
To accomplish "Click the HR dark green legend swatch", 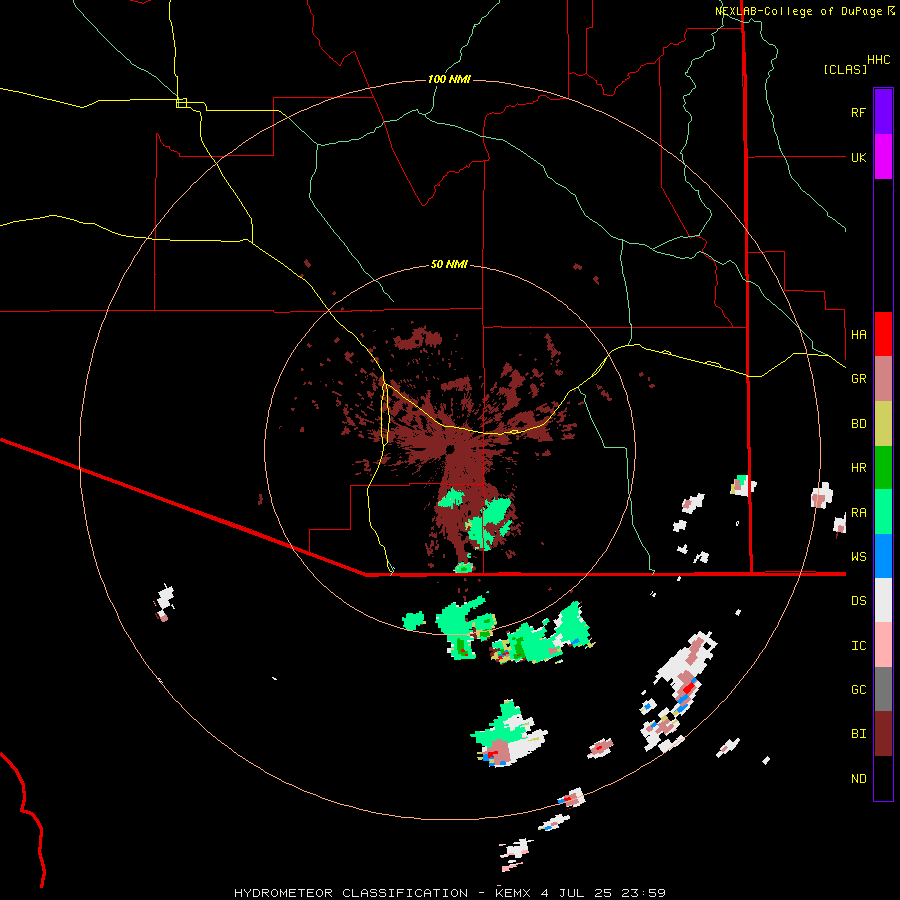I will click(883, 467).
